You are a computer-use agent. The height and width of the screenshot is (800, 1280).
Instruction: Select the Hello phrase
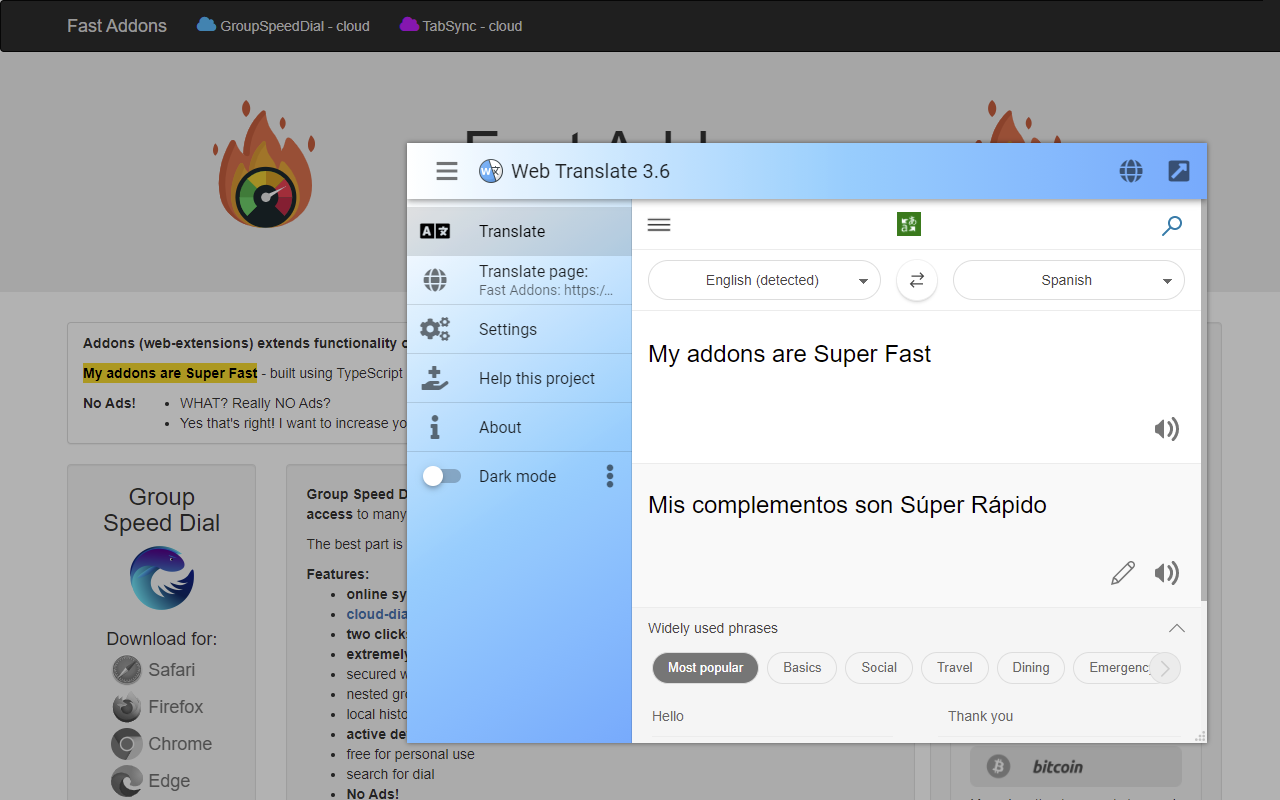[x=667, y=716]
